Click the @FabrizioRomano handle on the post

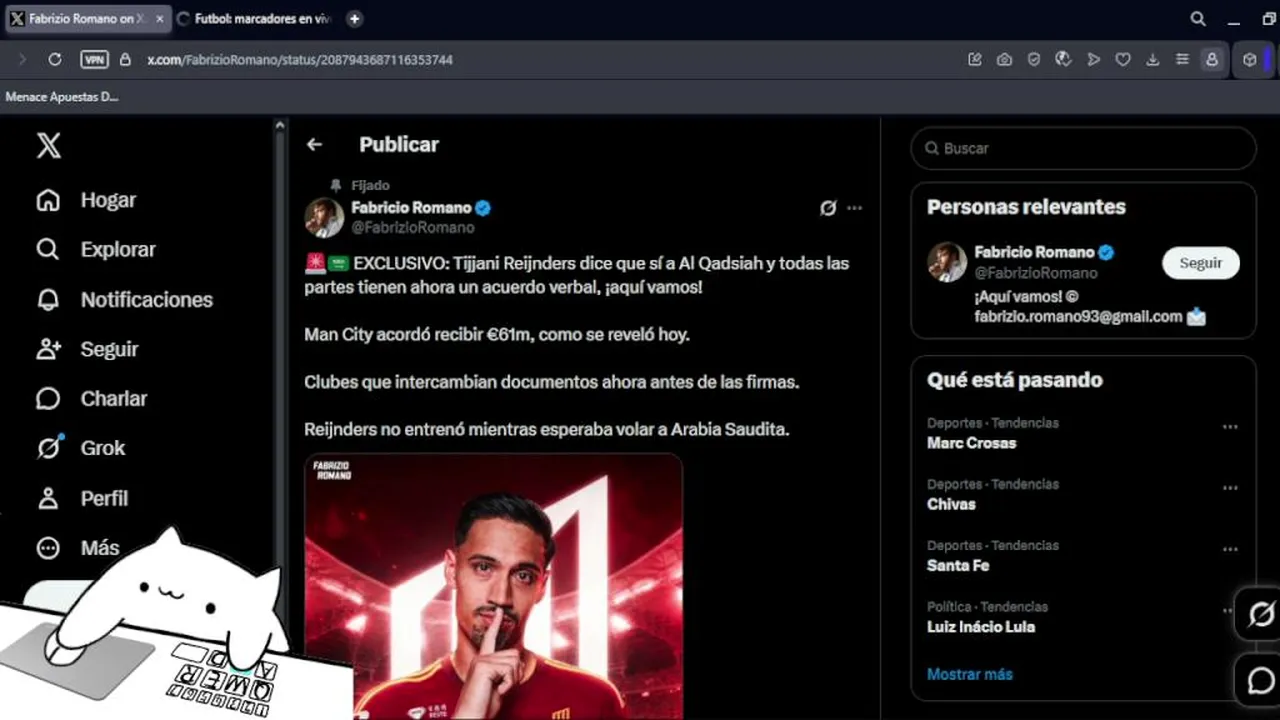coord(413,227)
